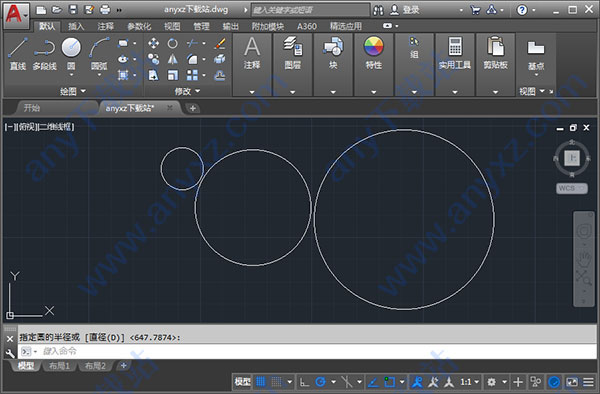
Task: Select the Array tool icon
Action: click(192, 75)
